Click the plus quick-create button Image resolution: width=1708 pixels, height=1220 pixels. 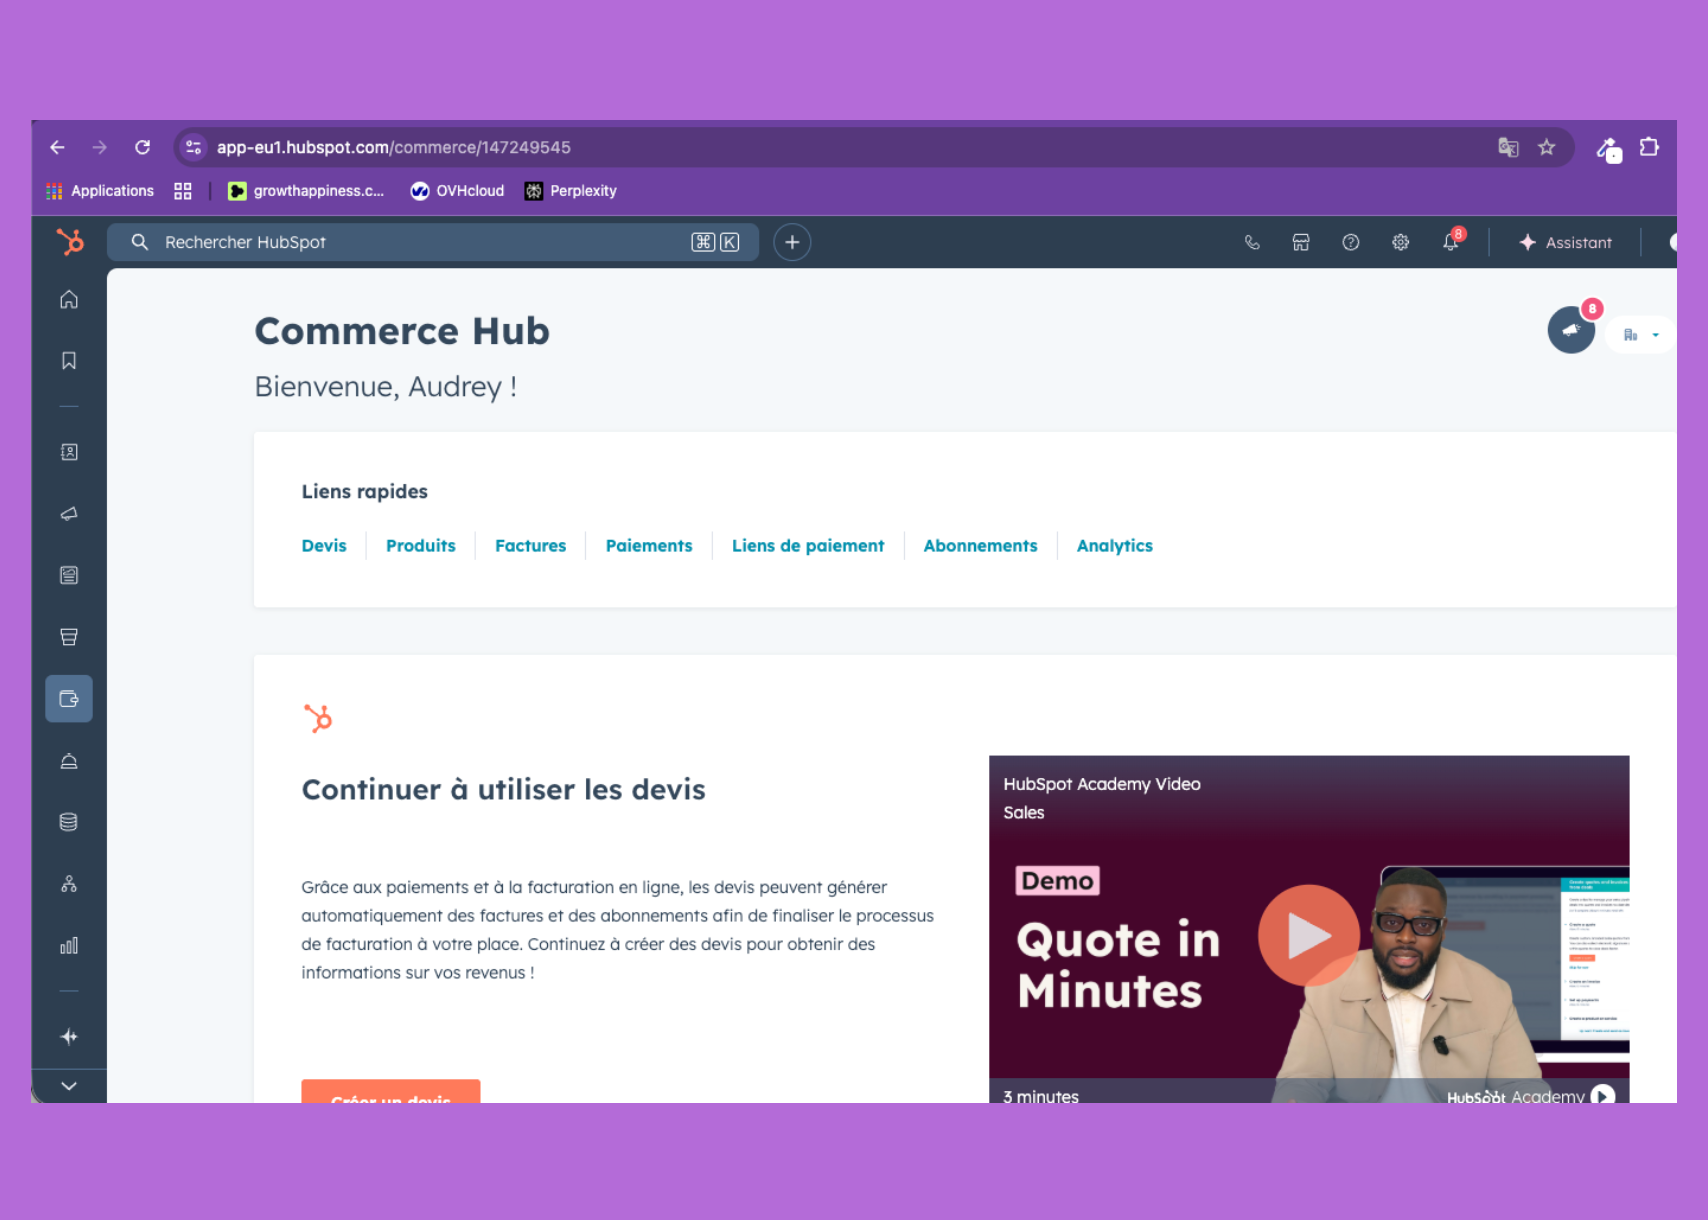pyautogui.click(x=792, y=242)
